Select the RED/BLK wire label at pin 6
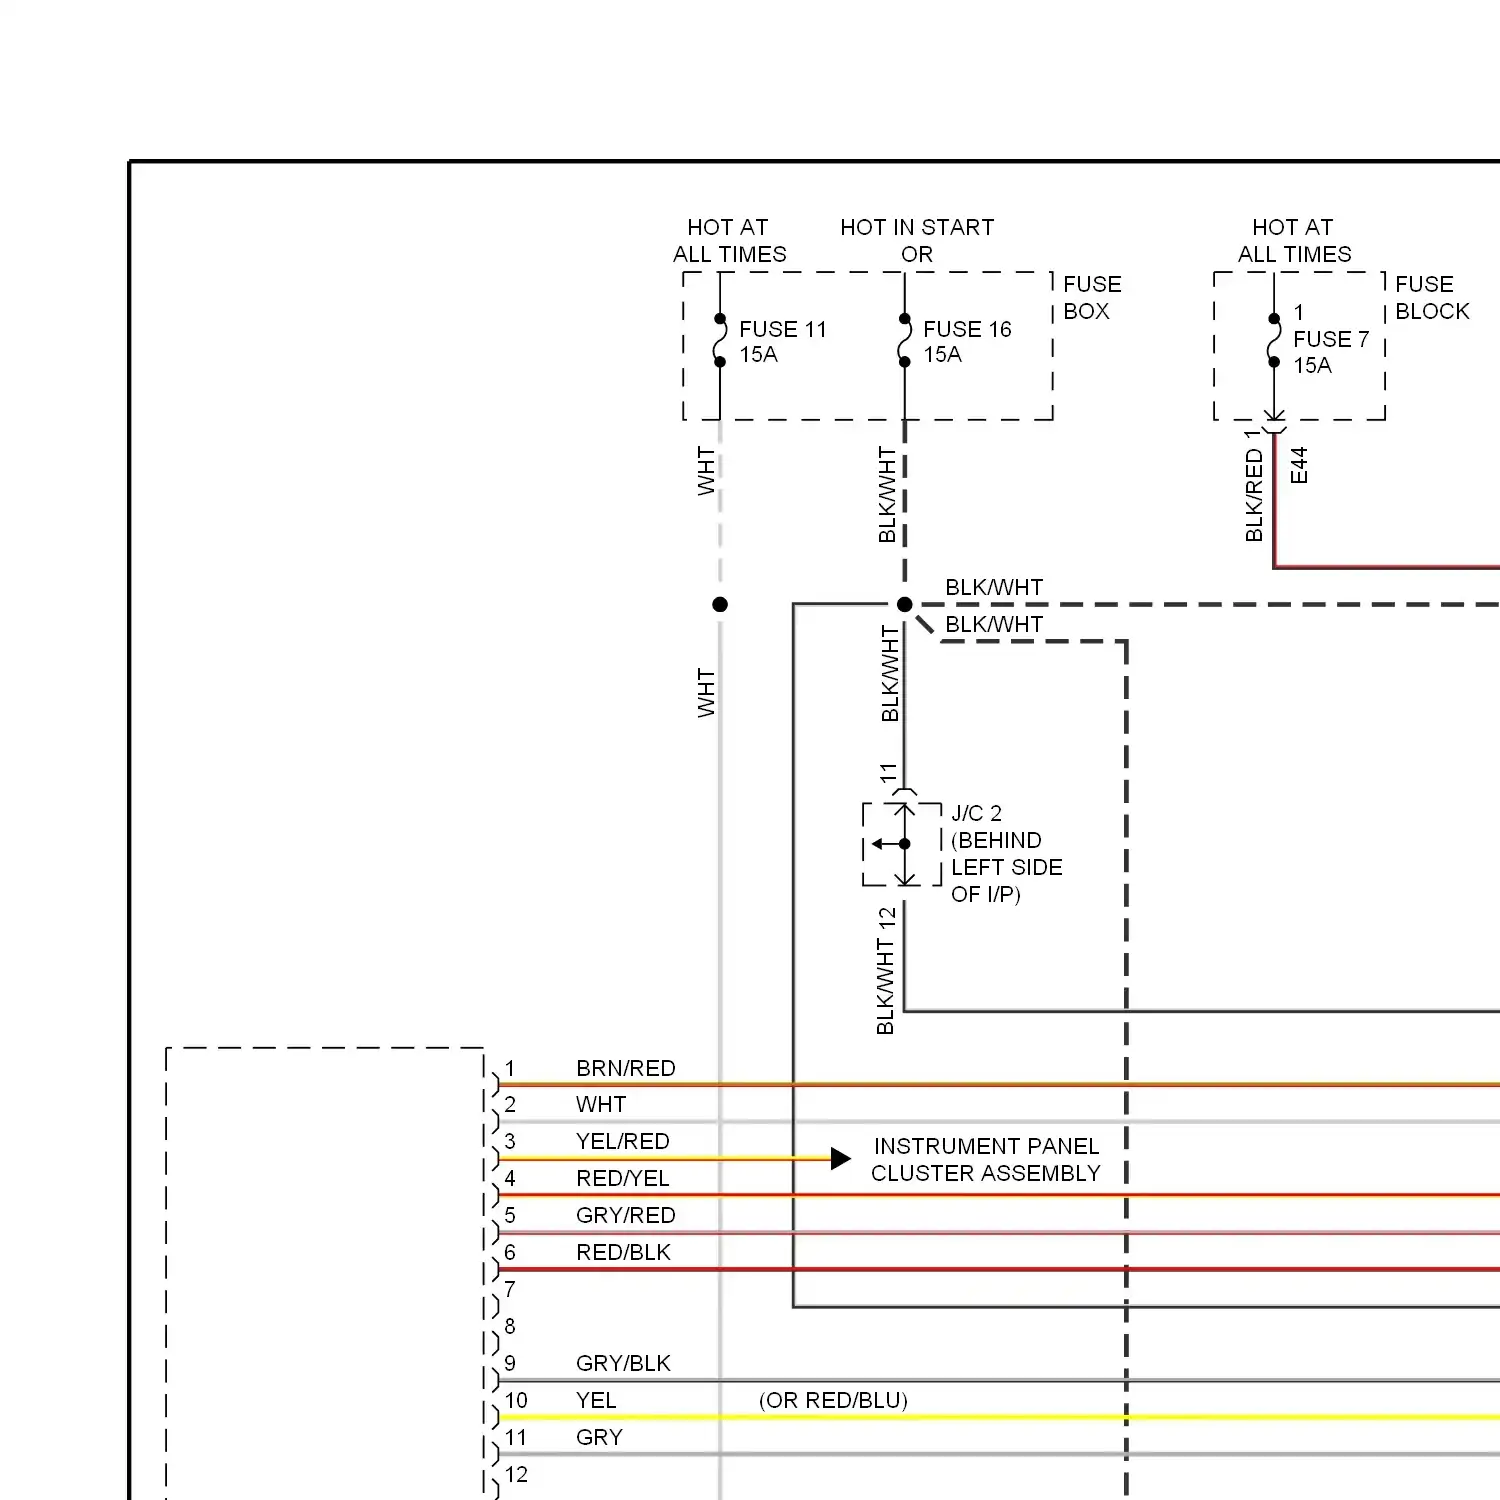The image size is (1500, 1500). [623, 1252]
